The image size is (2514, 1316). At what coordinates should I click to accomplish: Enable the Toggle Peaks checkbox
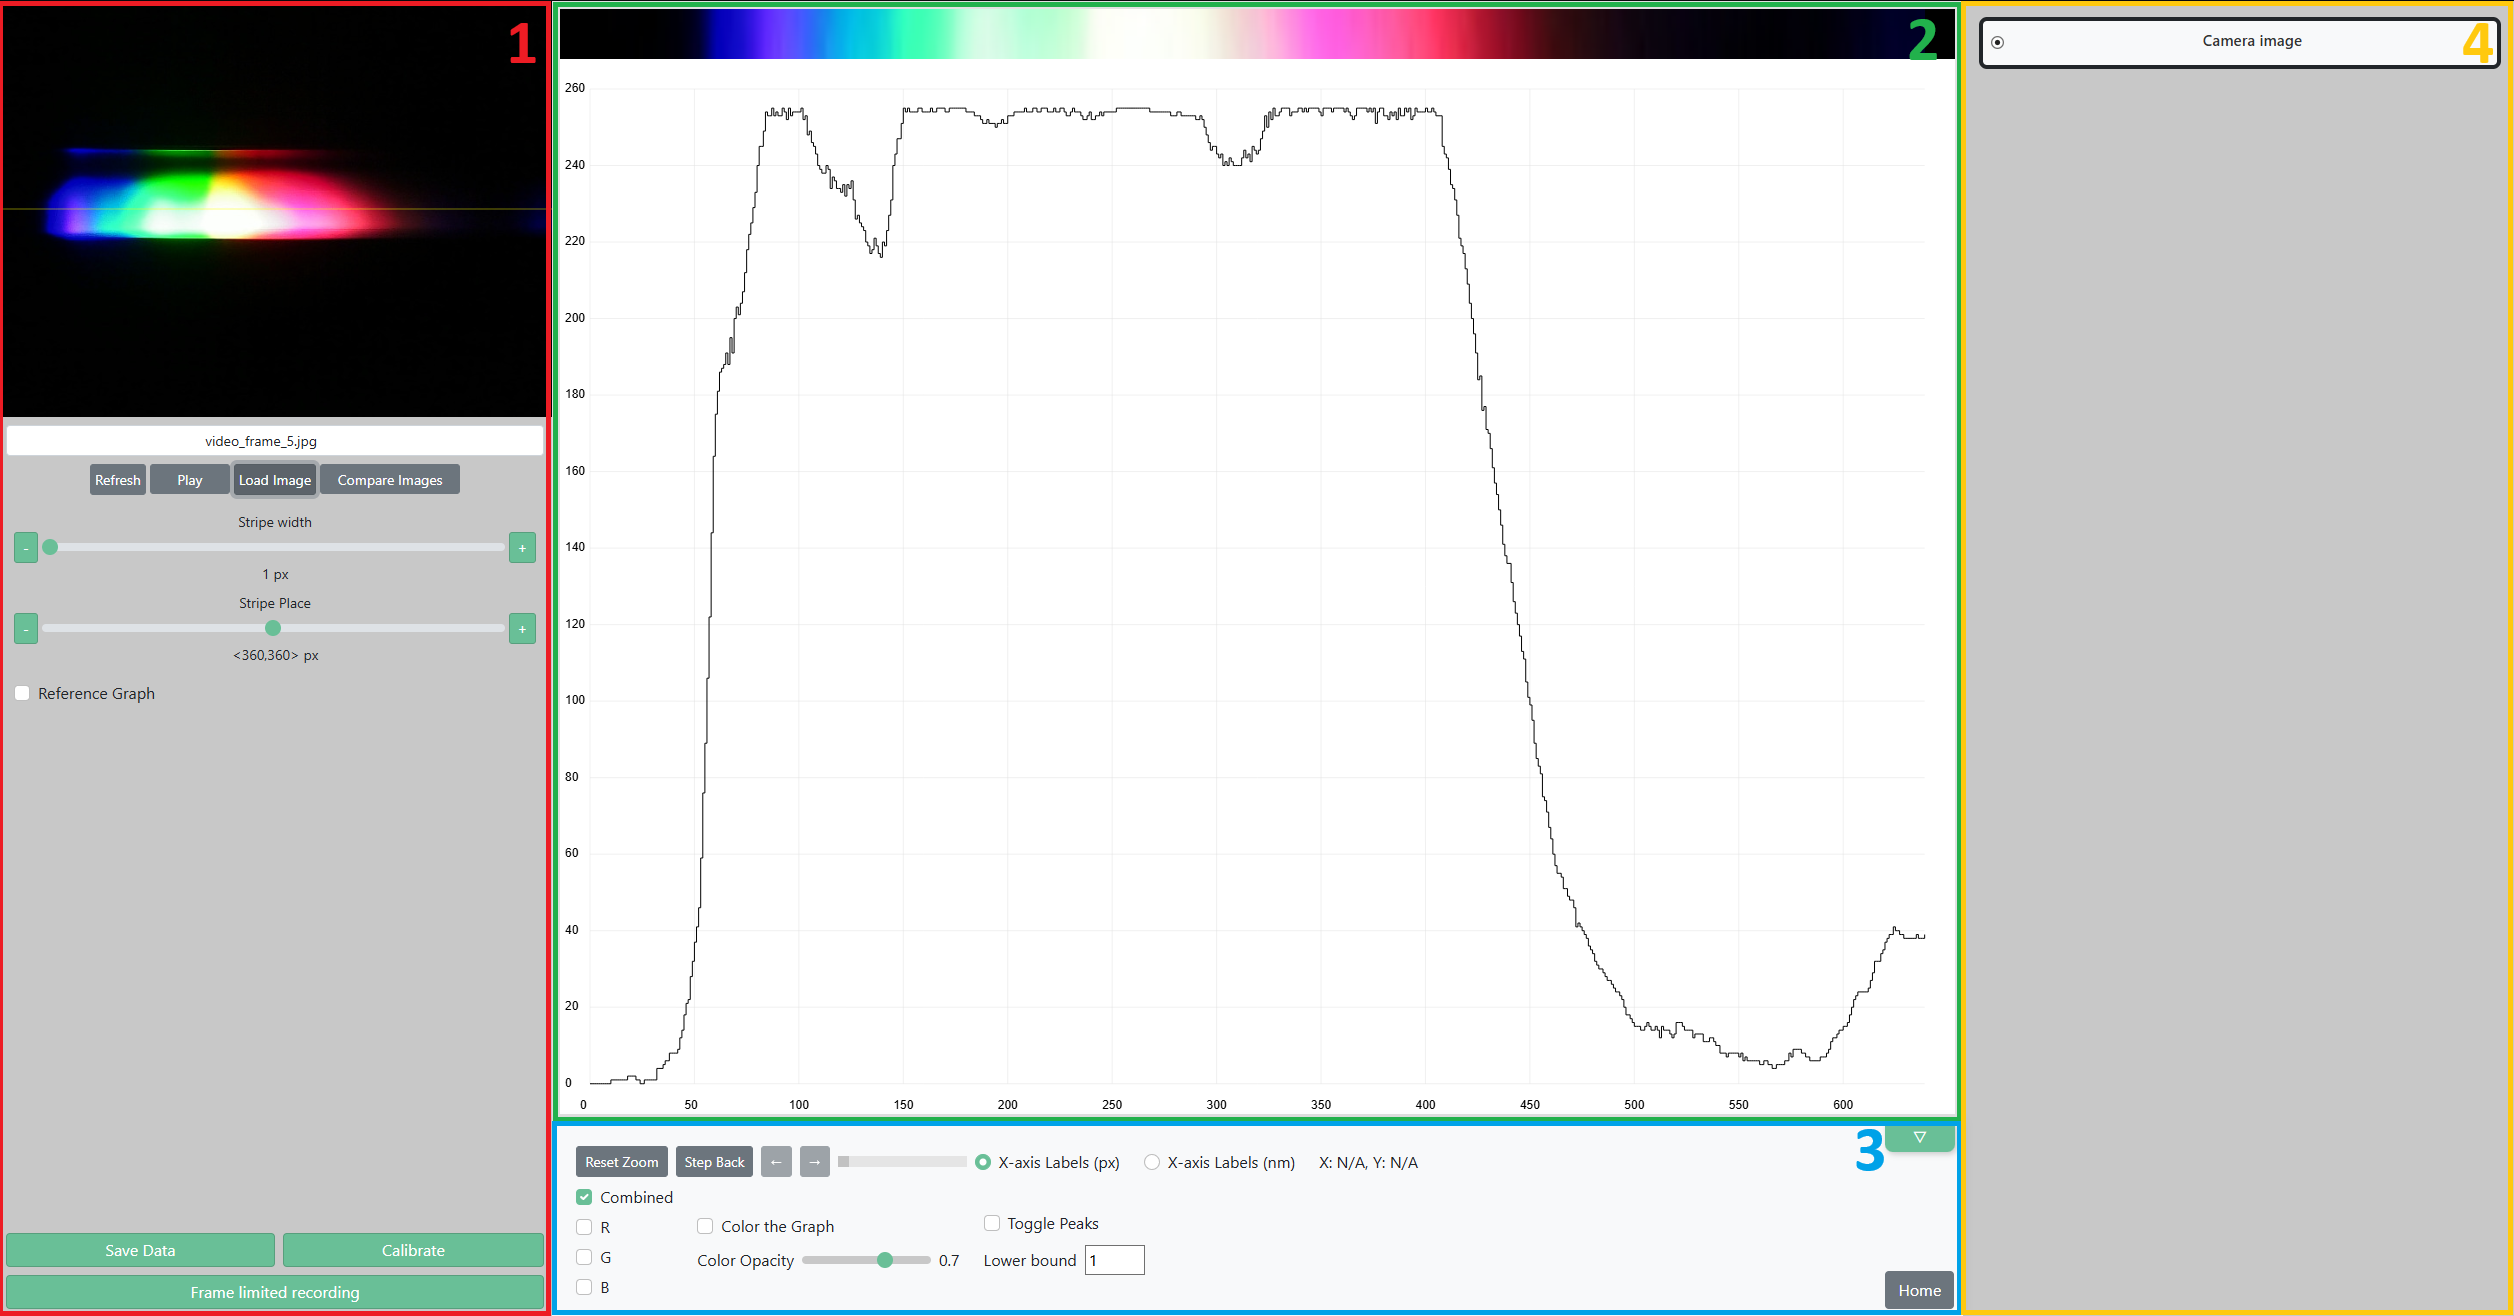pyautogui.click(x=992, y=1223)
